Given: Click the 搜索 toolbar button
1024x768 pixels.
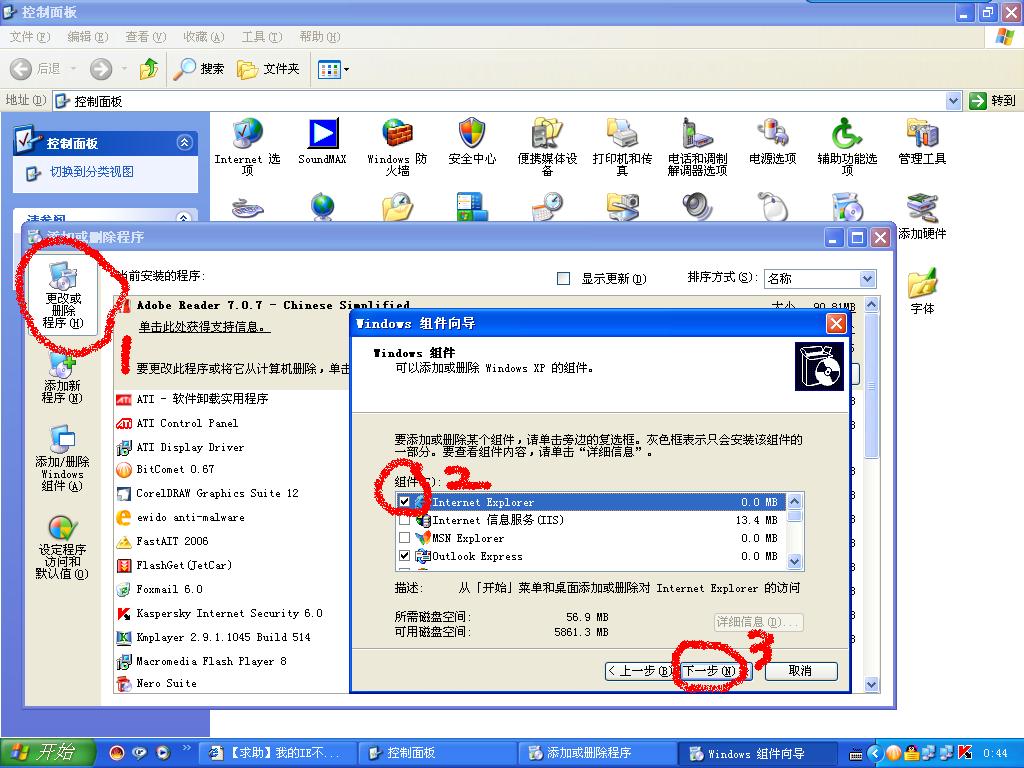Looking at the screenshot, I should (199, 68).
